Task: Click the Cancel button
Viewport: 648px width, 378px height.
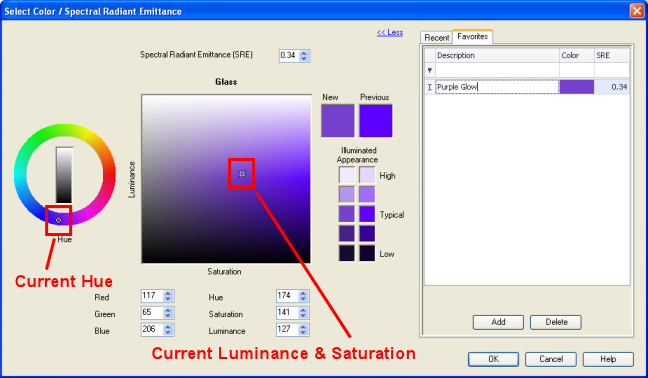Action: (551, 359)
